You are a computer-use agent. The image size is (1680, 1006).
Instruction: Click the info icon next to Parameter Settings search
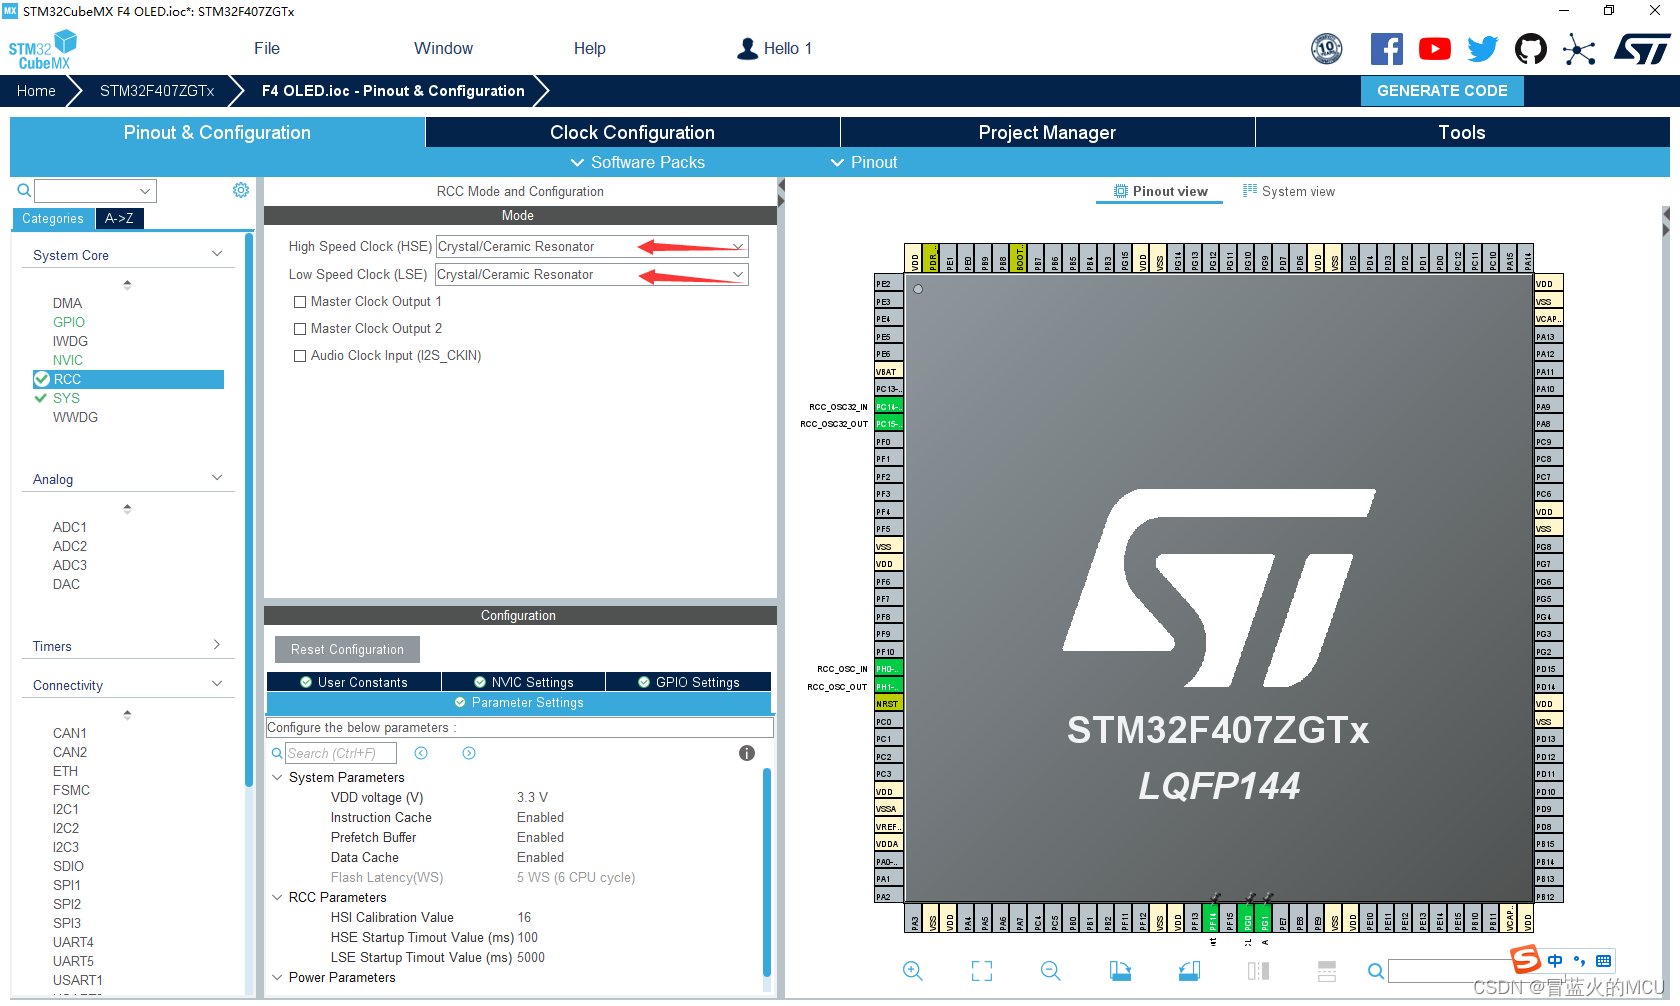746,753
